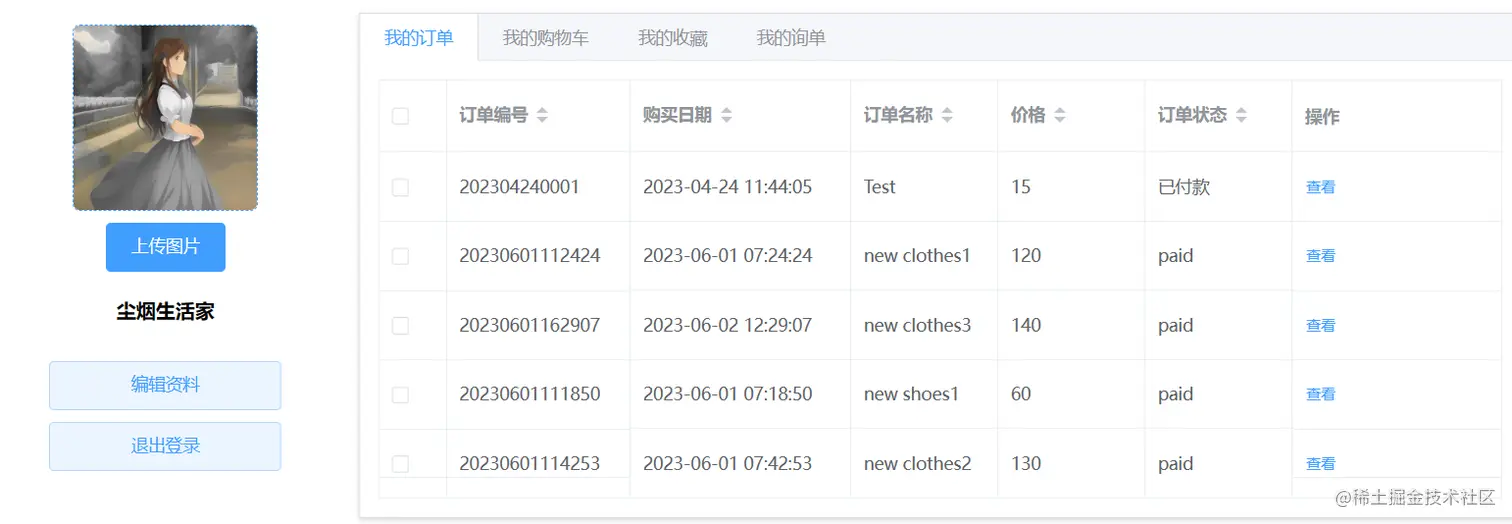Screen dimensions: 1512x524
Task: Tick checkbox for order 20230601112424
Action: click(400, 256)
